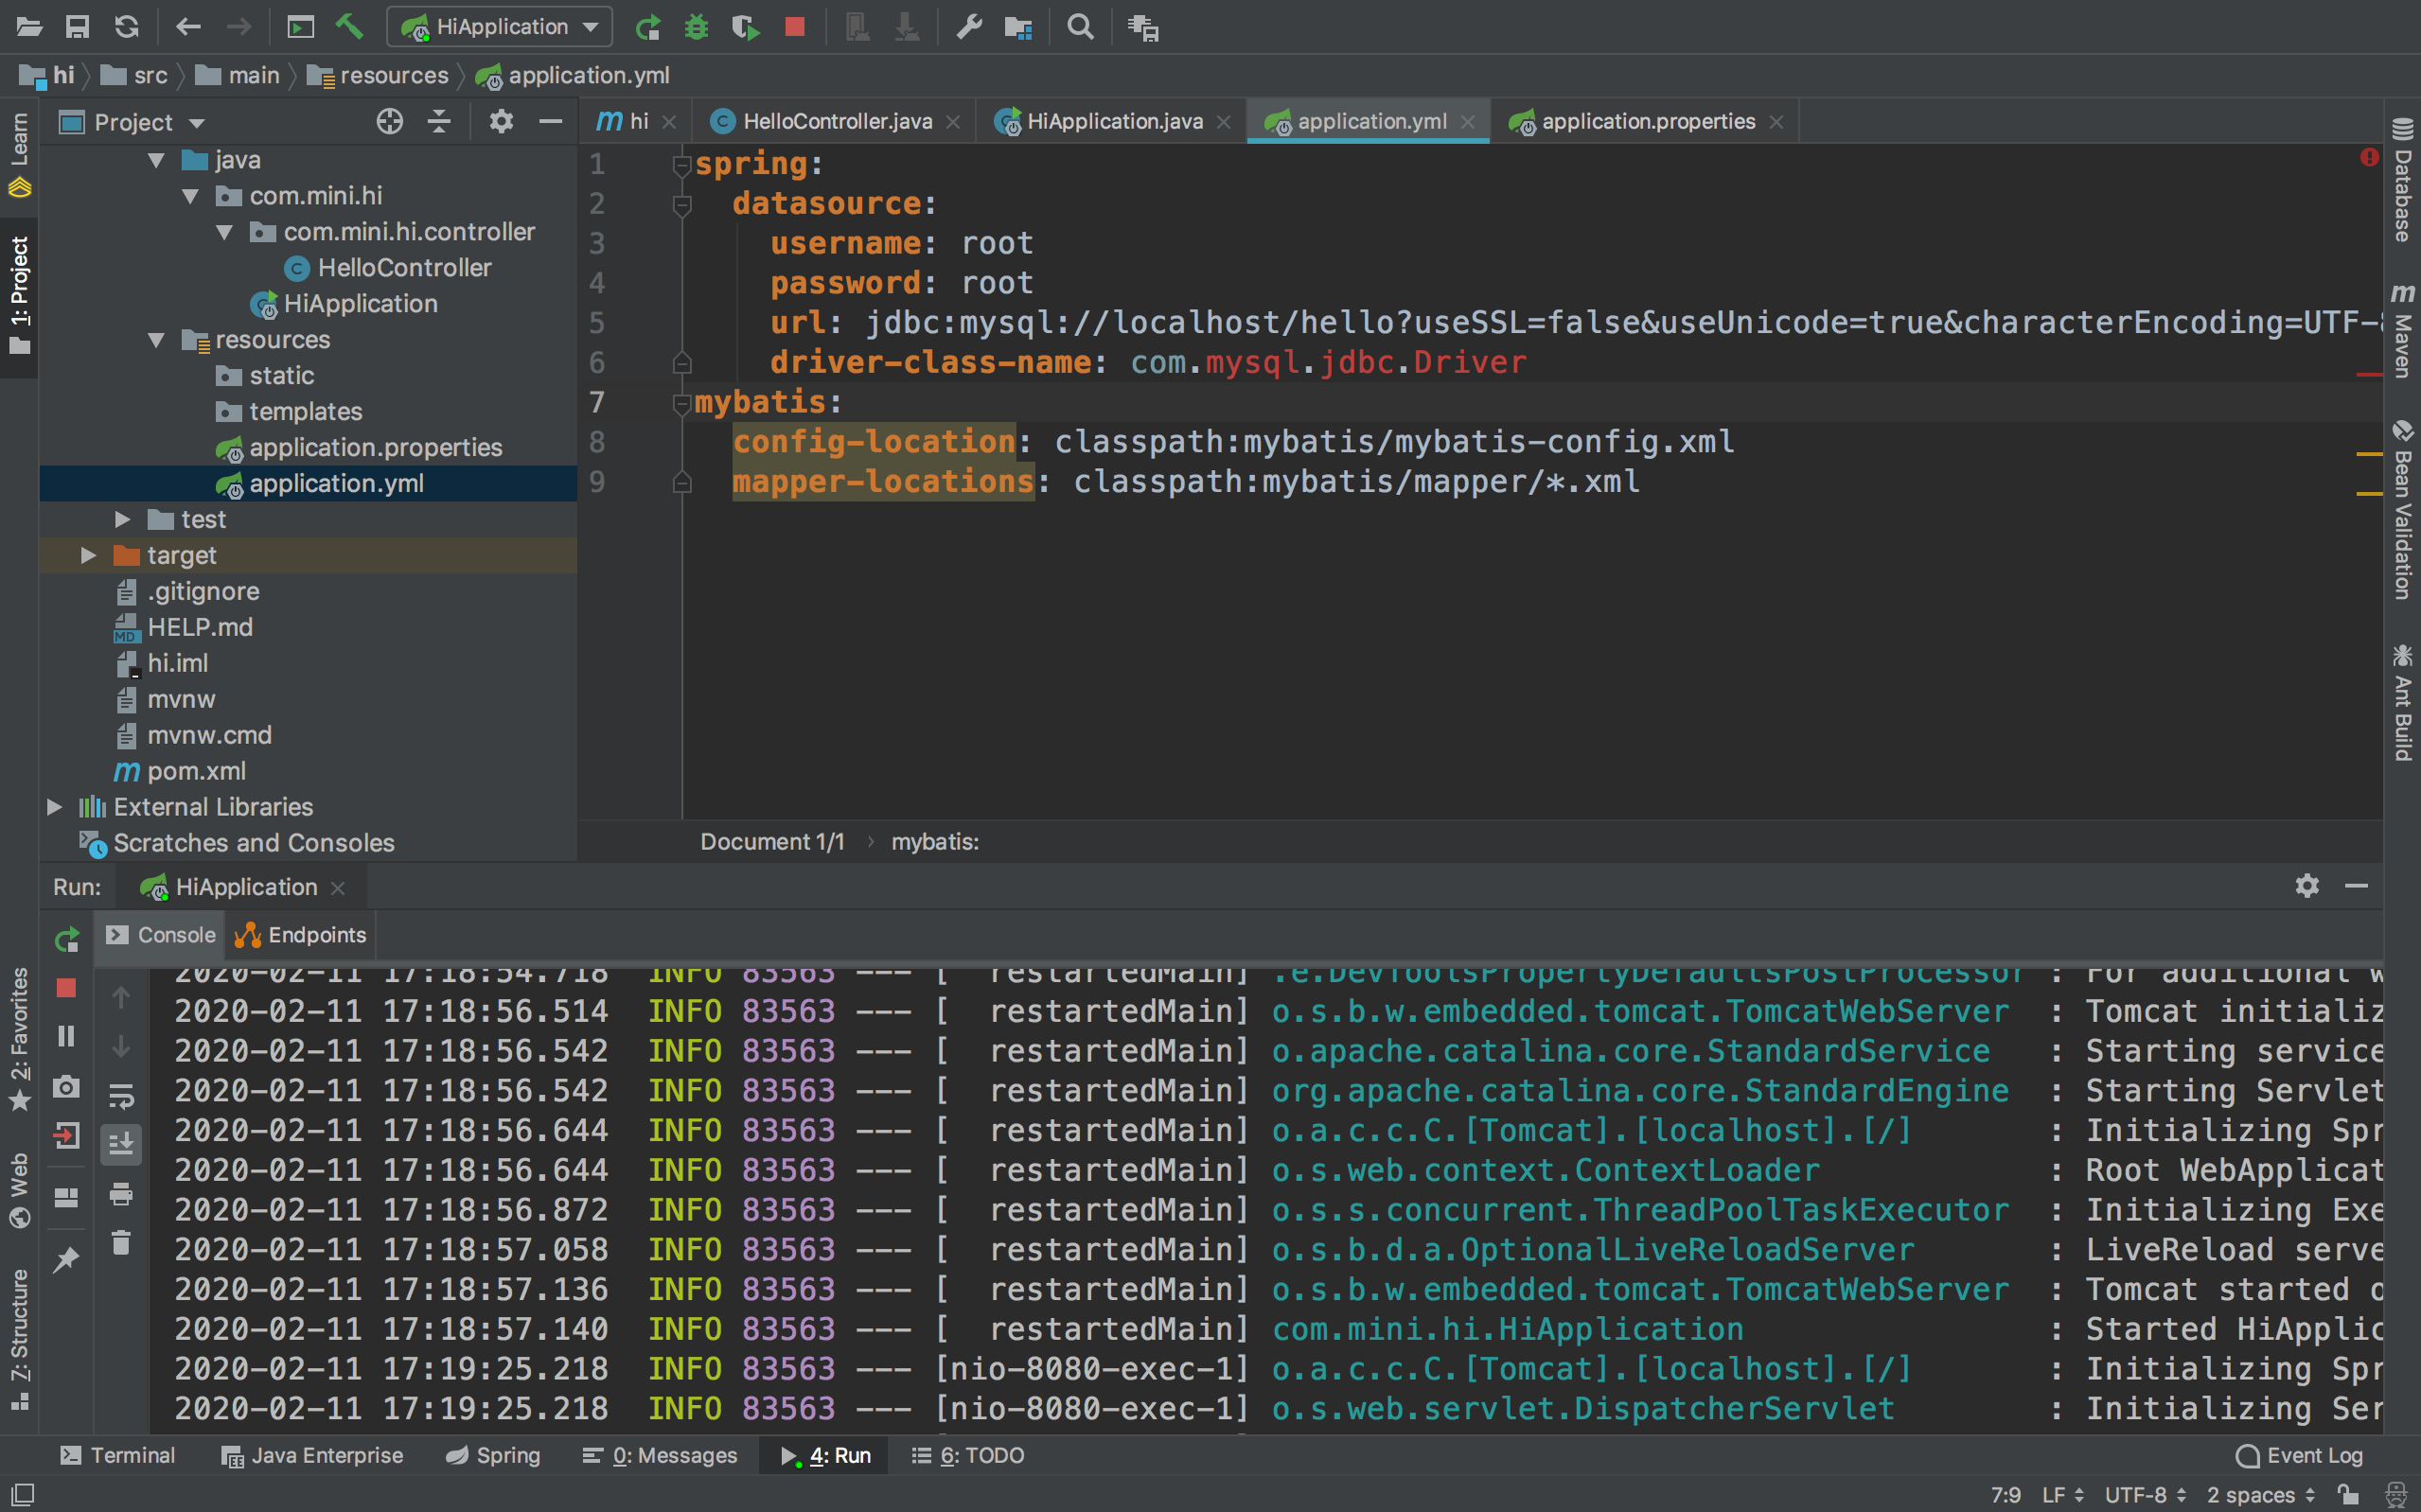Open pom.xml in project tree
The image size is (2421, 1512).
[196, 771]
